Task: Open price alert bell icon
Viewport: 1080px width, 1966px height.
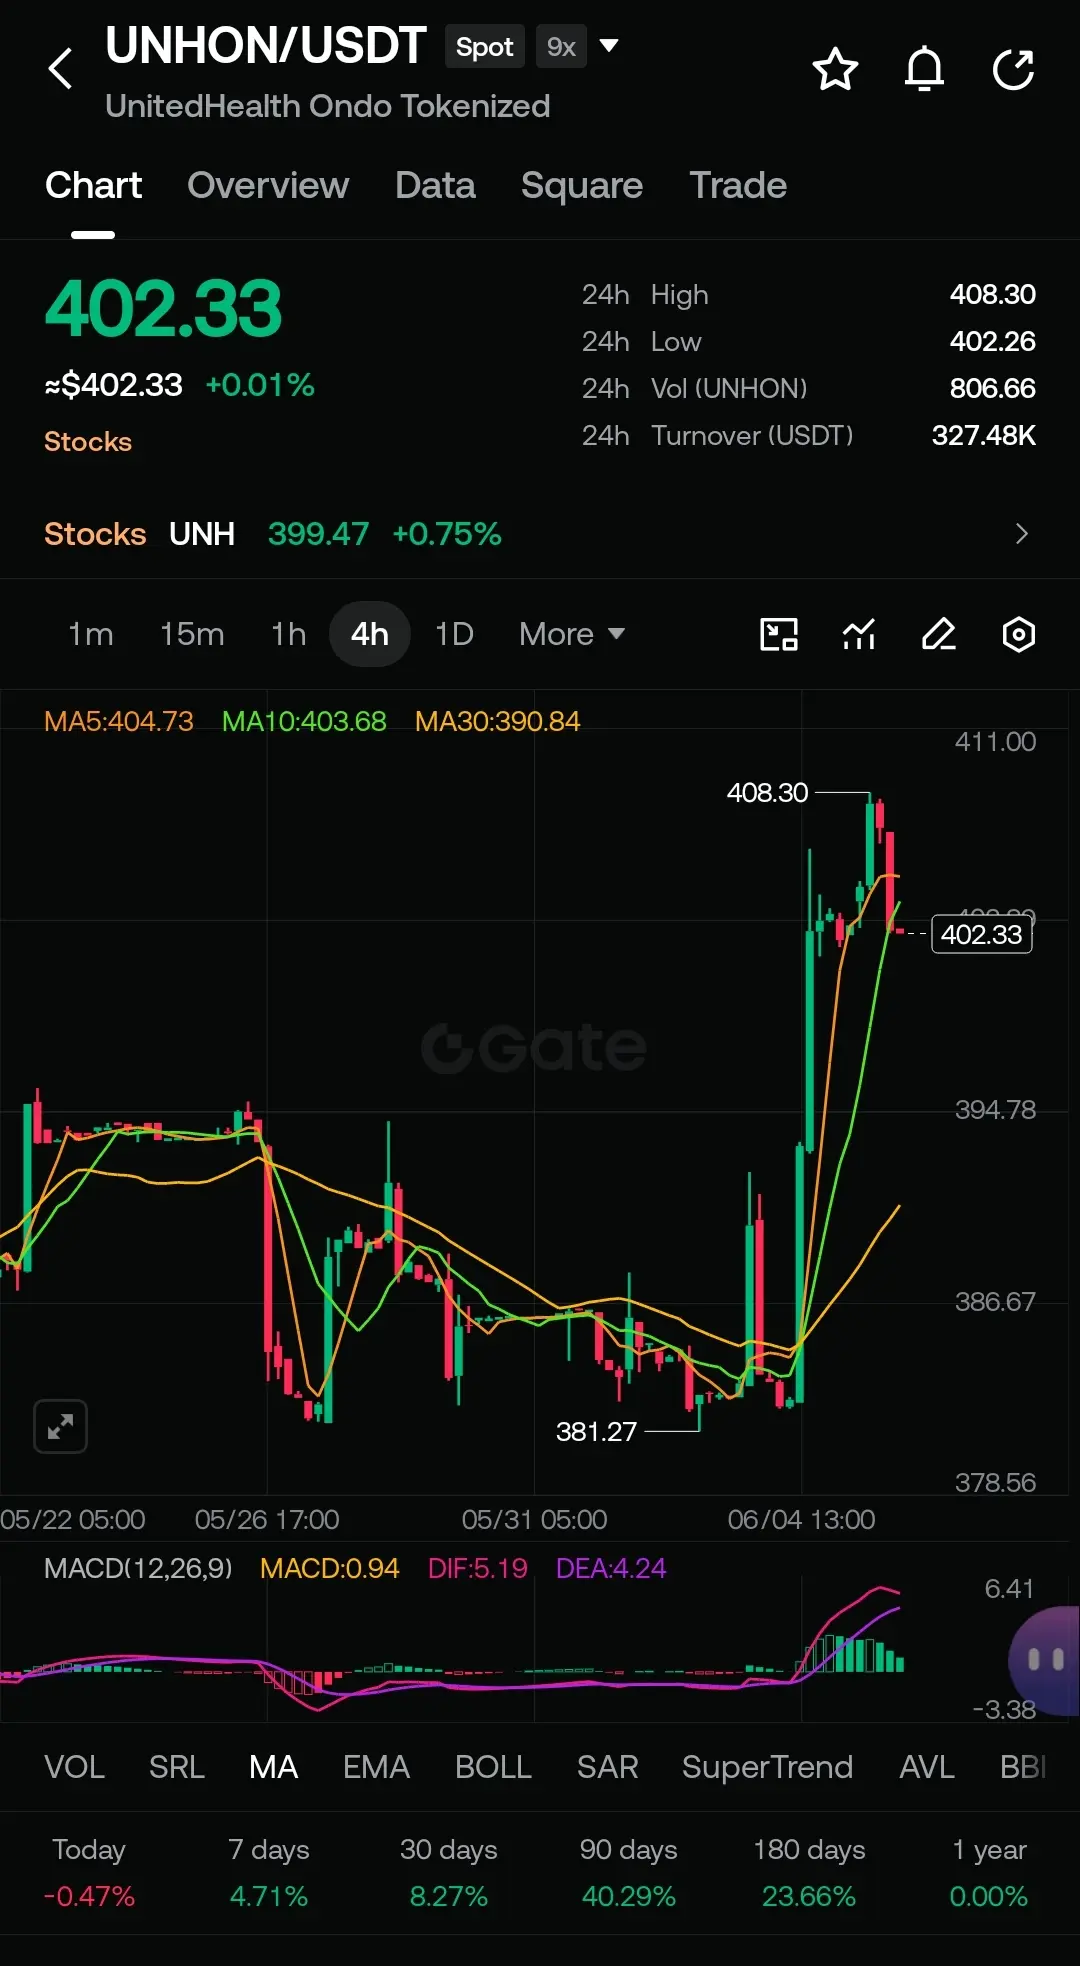Action: click(924, 69)
